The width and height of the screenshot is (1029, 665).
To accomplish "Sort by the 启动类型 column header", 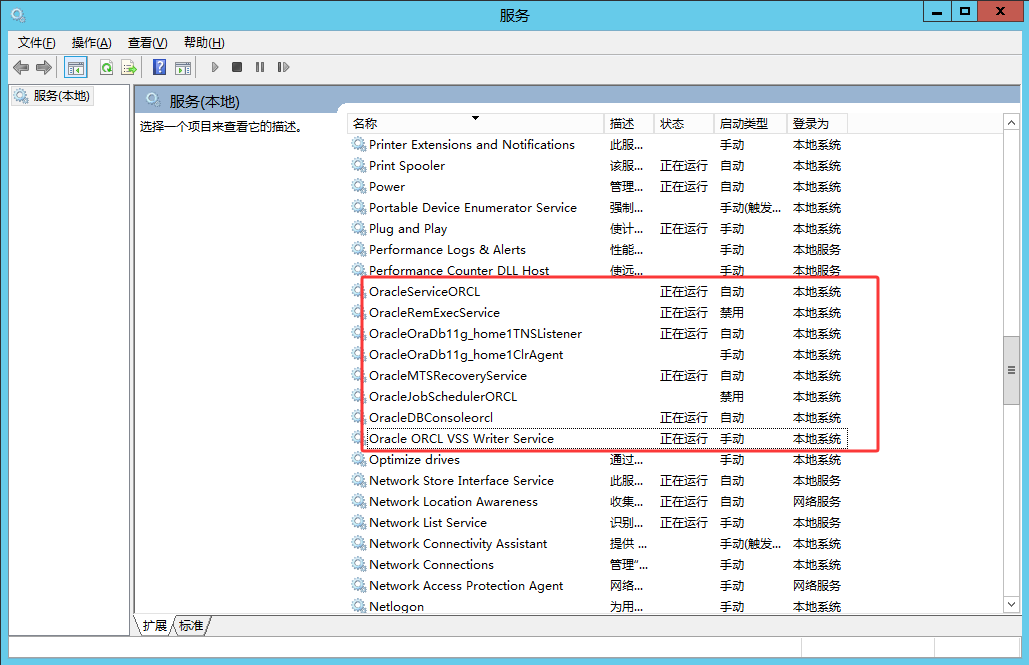I will click(x=750, y=123).
